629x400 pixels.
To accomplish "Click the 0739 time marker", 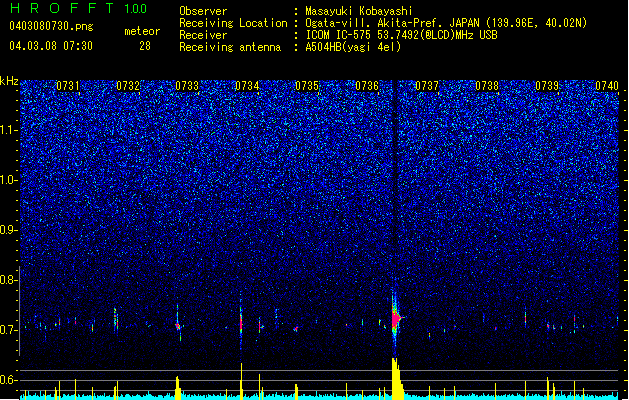I will 547,86.
